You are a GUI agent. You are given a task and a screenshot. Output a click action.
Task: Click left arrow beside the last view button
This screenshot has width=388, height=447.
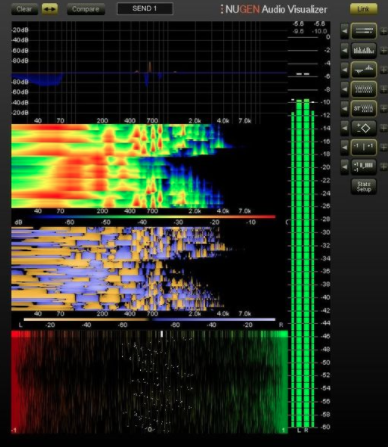click(345, 167)
